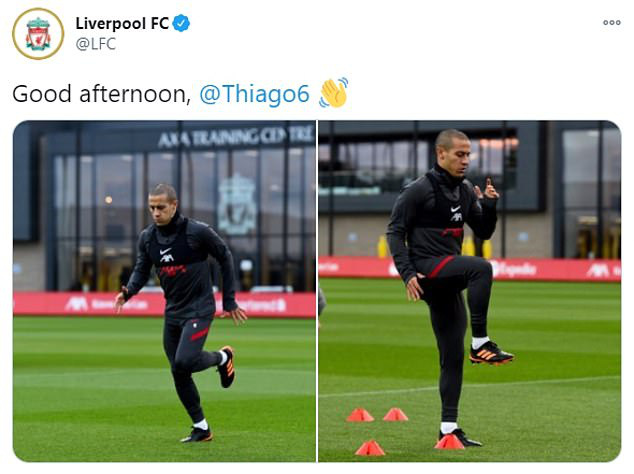Click the blue verified badge
The image size is (634, 474).
pos(181,23)
